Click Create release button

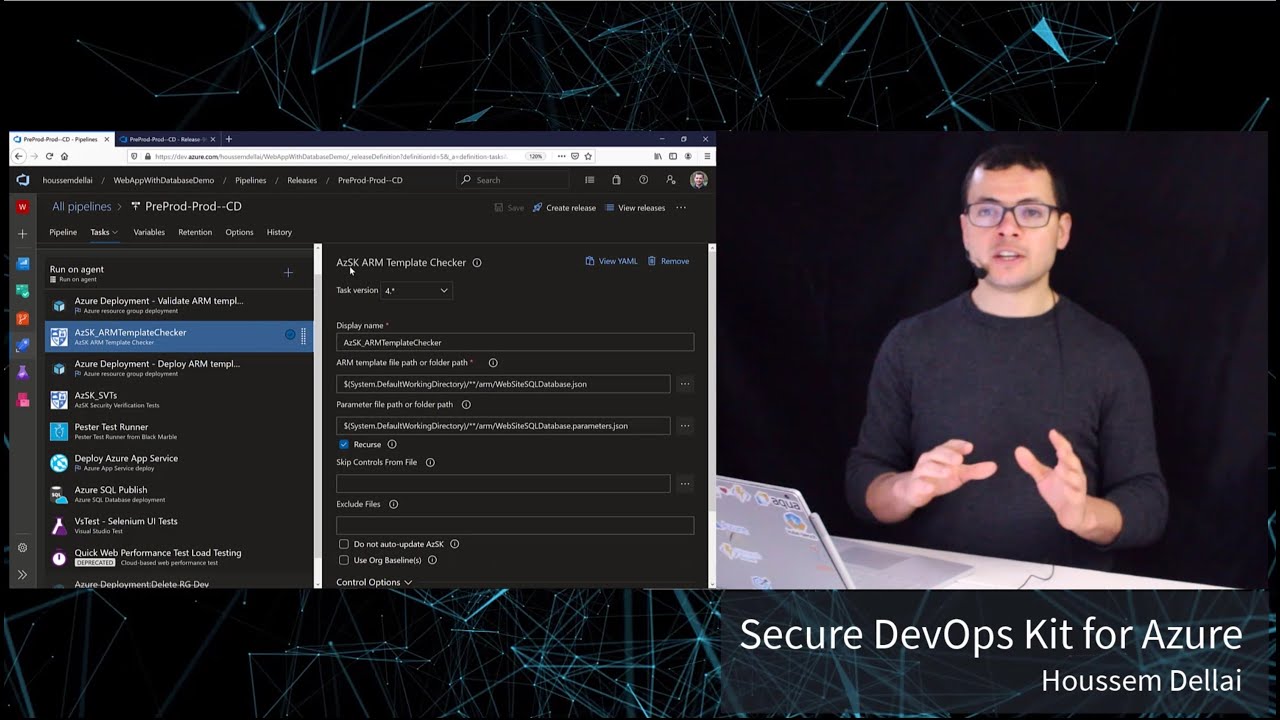564,208
